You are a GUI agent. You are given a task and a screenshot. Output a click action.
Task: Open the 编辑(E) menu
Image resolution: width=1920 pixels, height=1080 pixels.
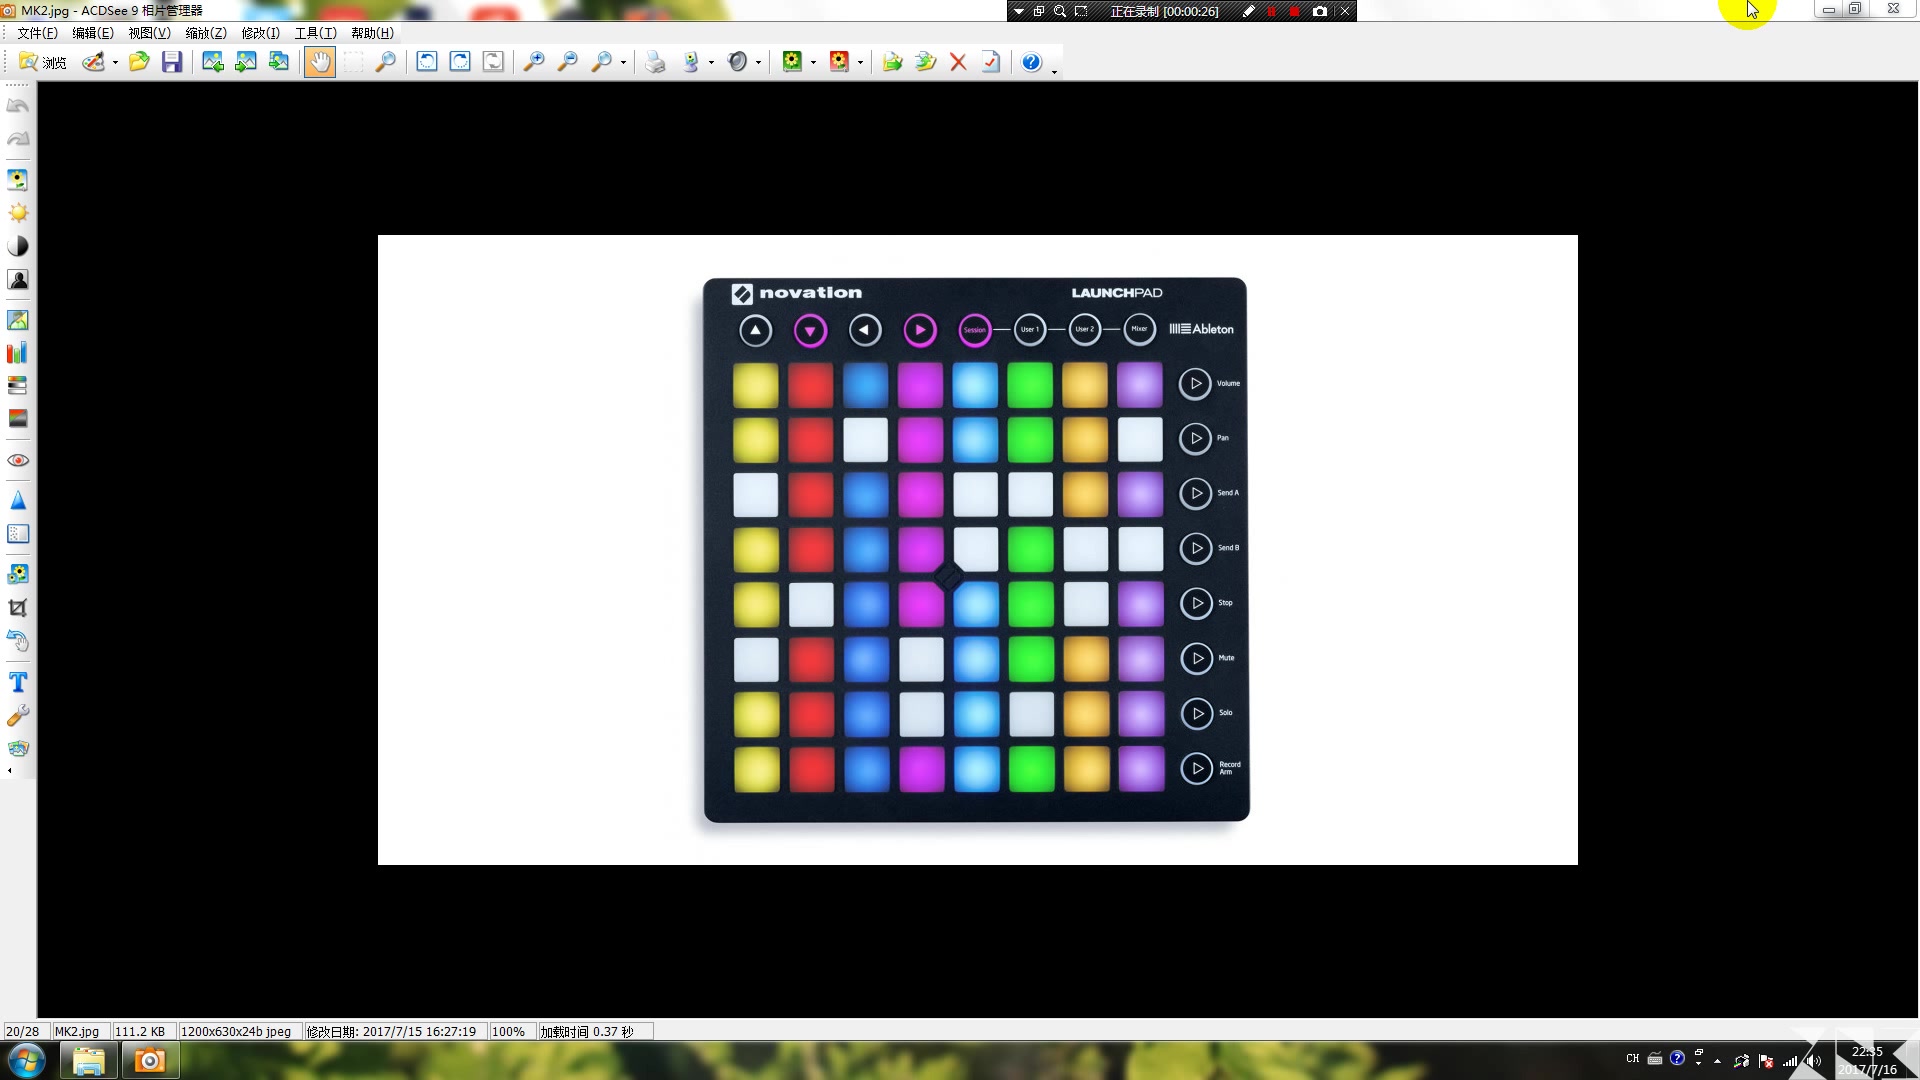pos(93,33)
